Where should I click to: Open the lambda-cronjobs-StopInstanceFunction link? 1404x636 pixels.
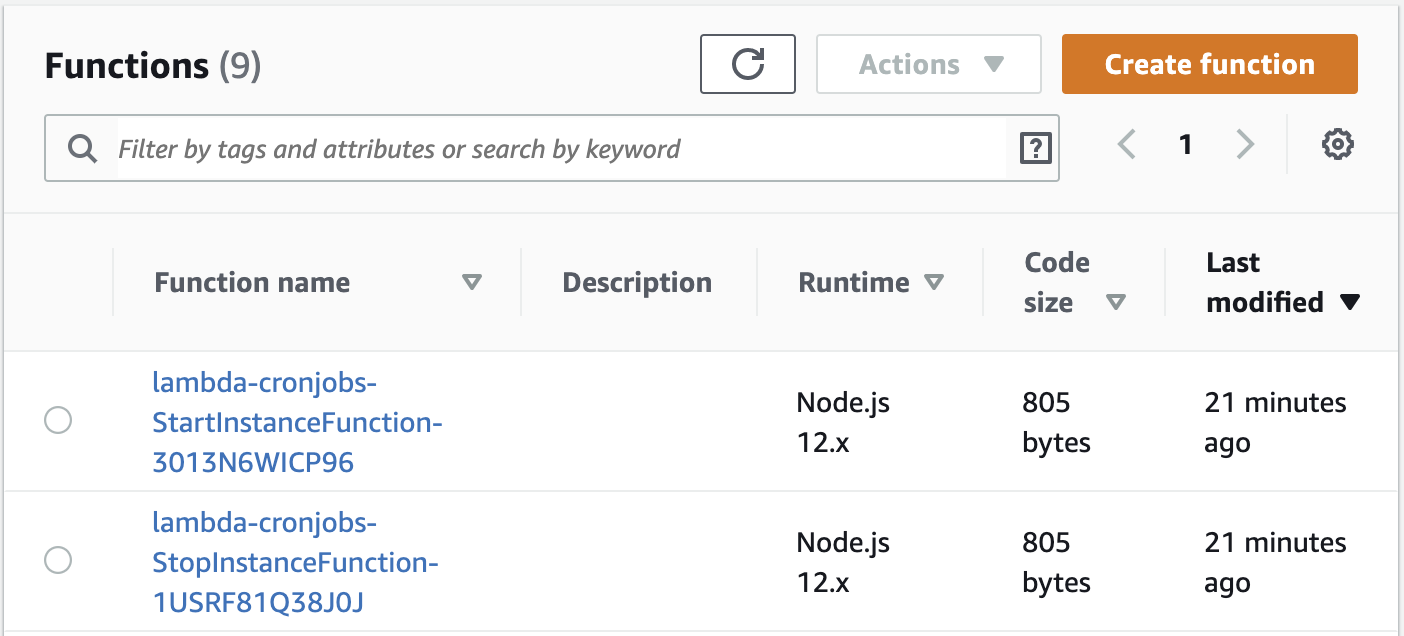295,562
